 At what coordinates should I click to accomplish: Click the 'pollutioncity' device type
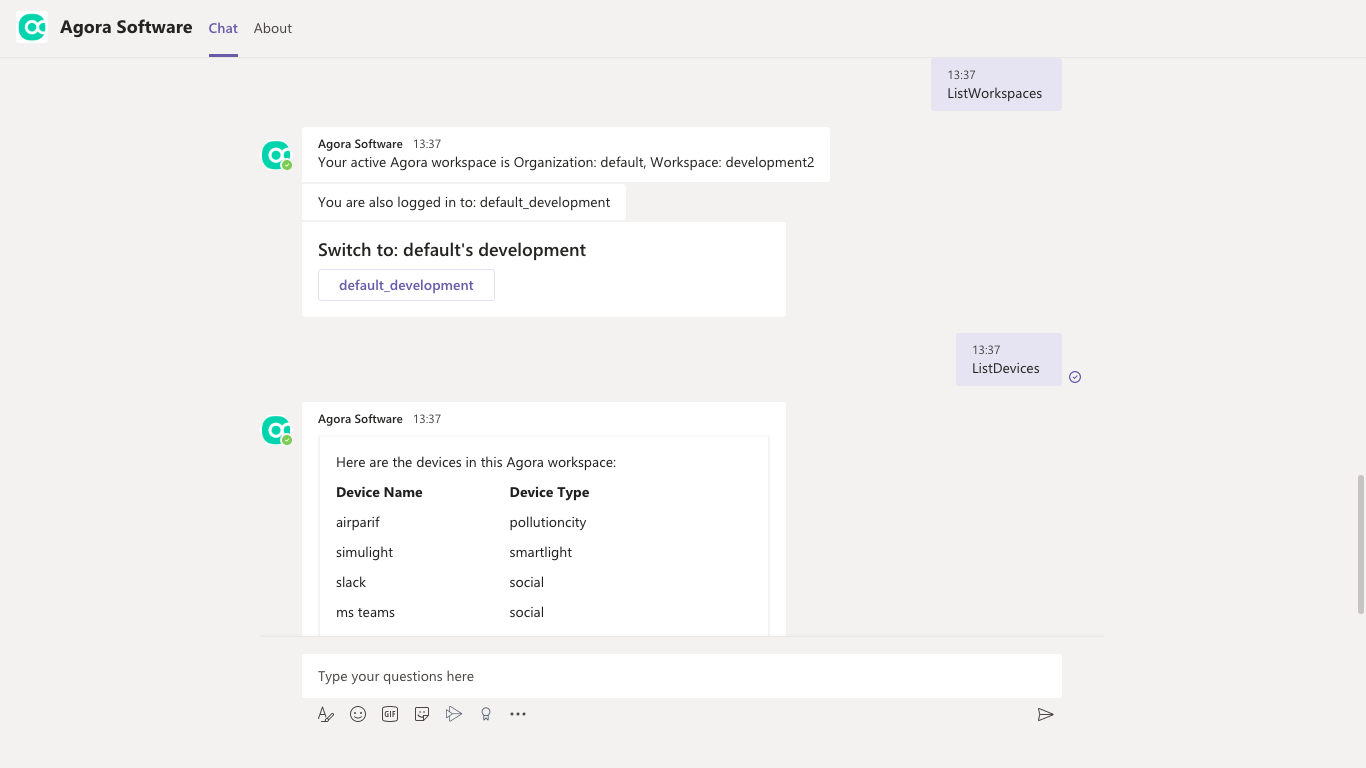tap(548, 522)
